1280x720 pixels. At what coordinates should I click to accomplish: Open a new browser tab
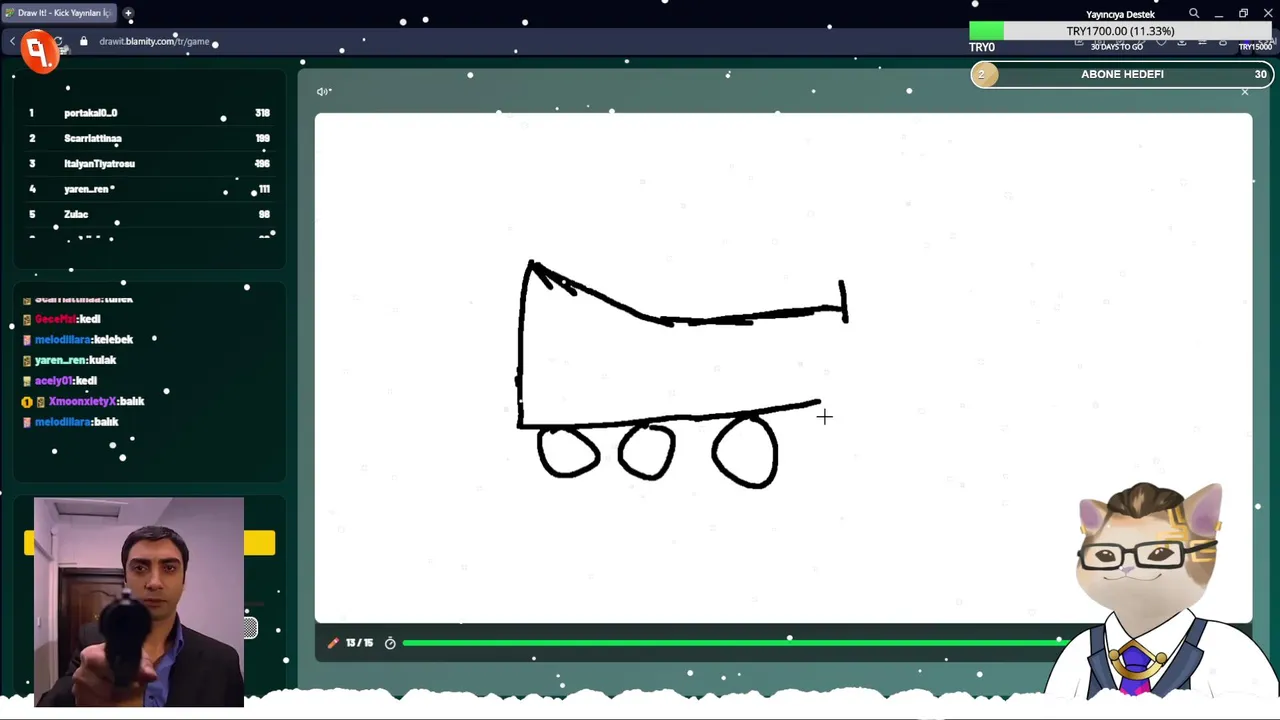tap(128, 13)
